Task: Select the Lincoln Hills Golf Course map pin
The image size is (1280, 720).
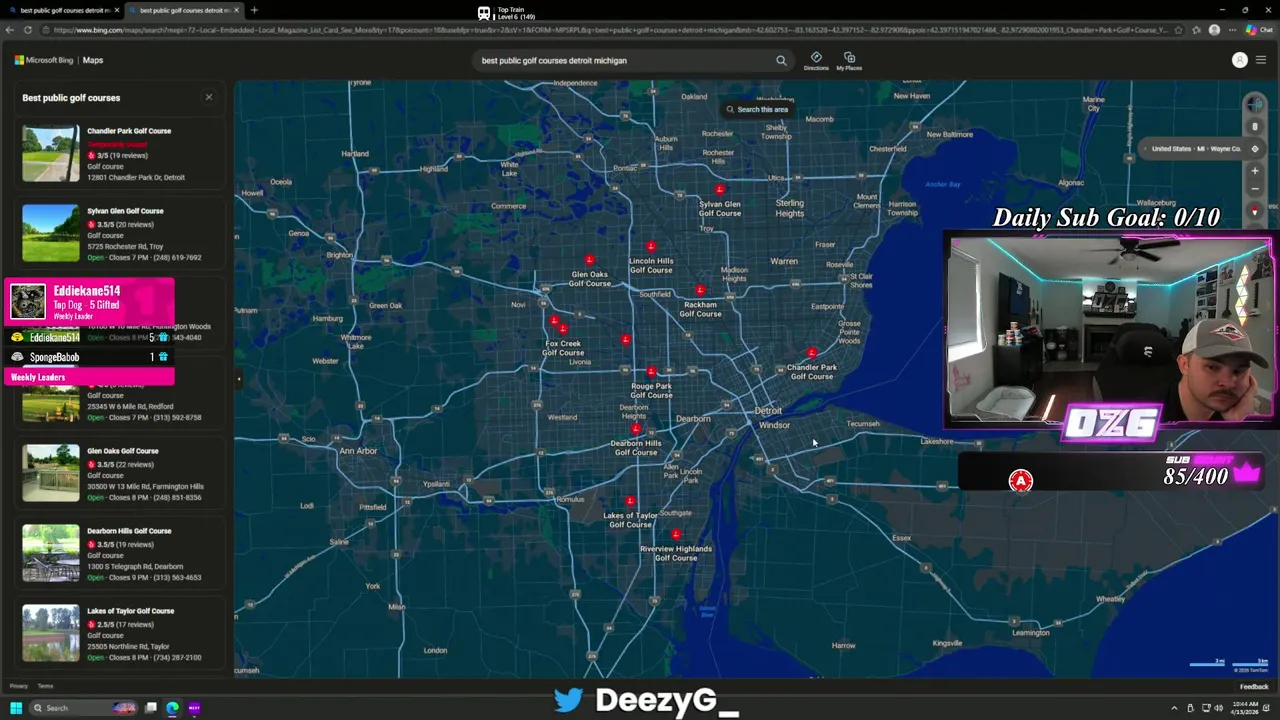Action: point(651,246)
